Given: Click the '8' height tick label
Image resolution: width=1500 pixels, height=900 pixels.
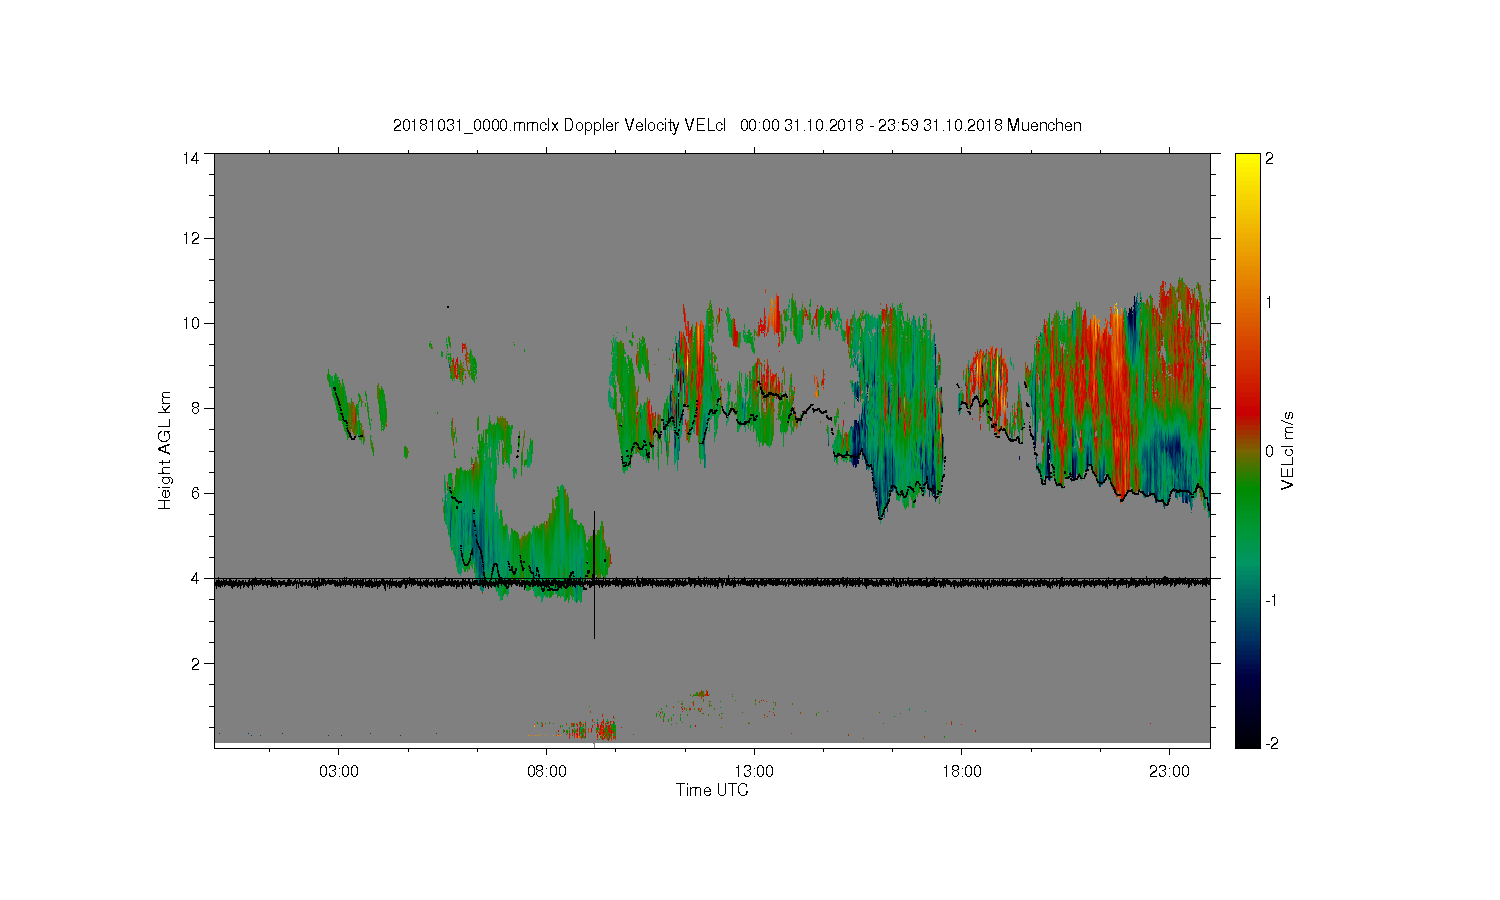Looking at the screenshot, I should (194, 408).
